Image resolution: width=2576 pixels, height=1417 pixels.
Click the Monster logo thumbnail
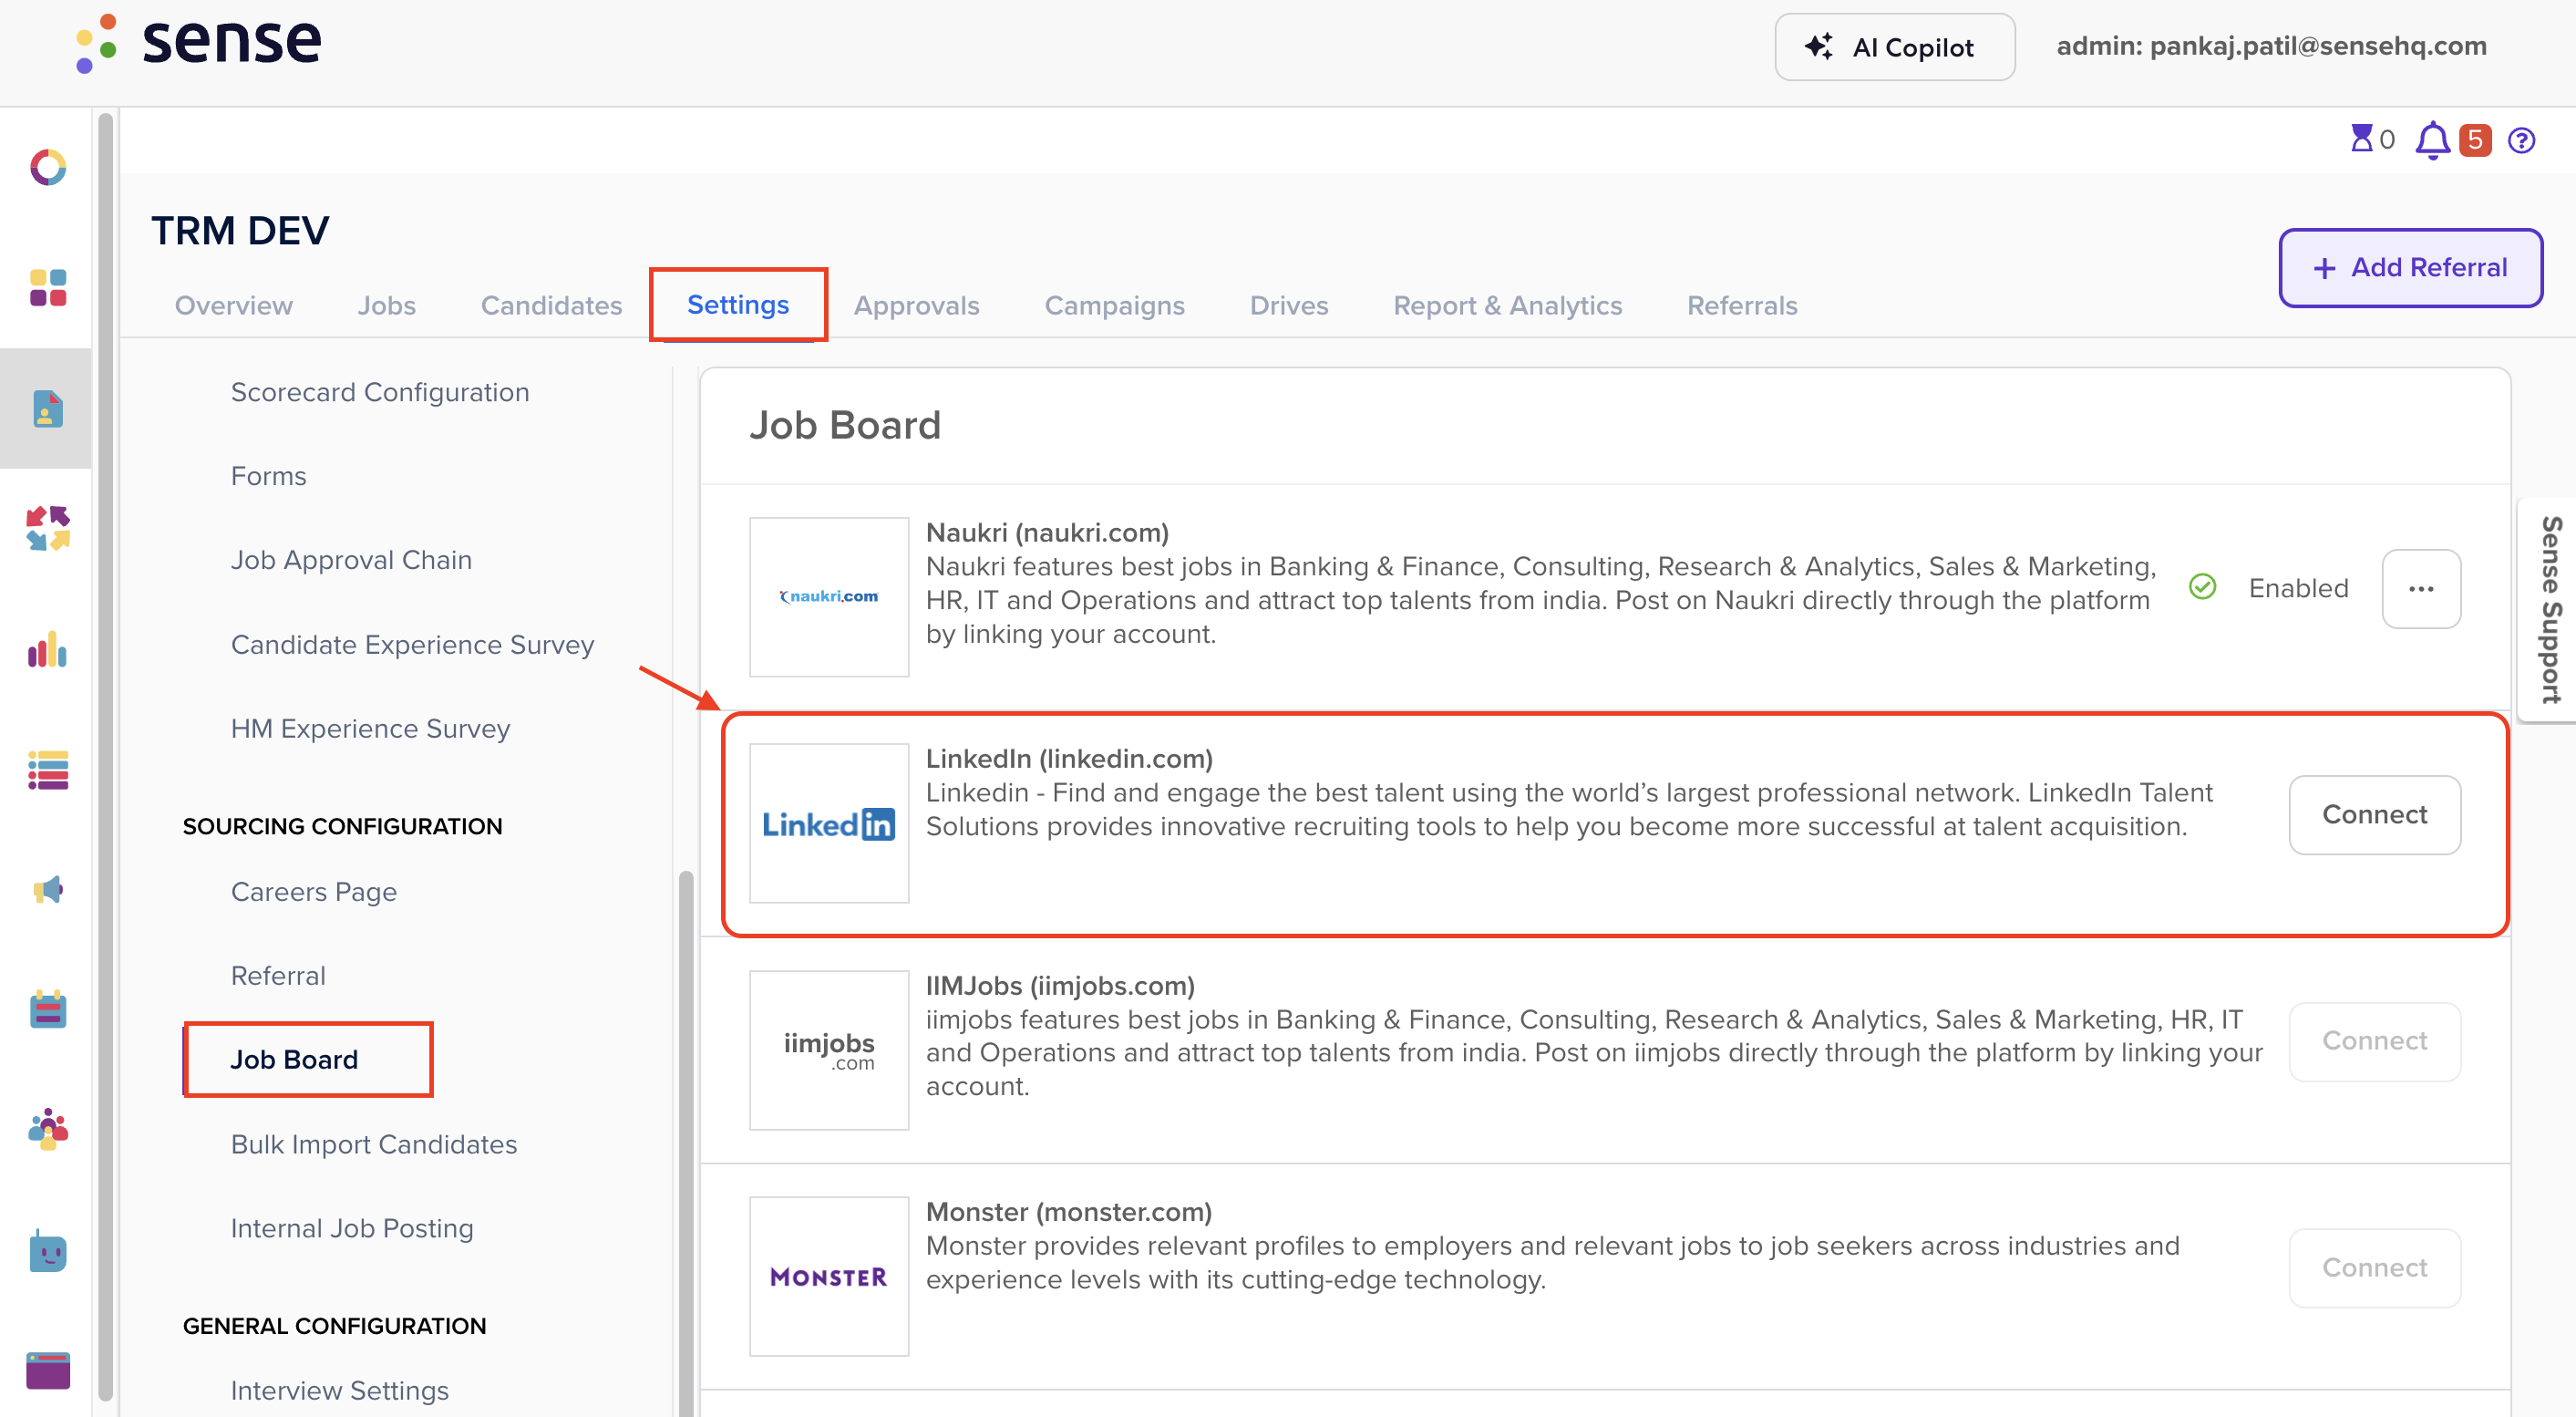pyautogui.click(x=829, y=1276)
